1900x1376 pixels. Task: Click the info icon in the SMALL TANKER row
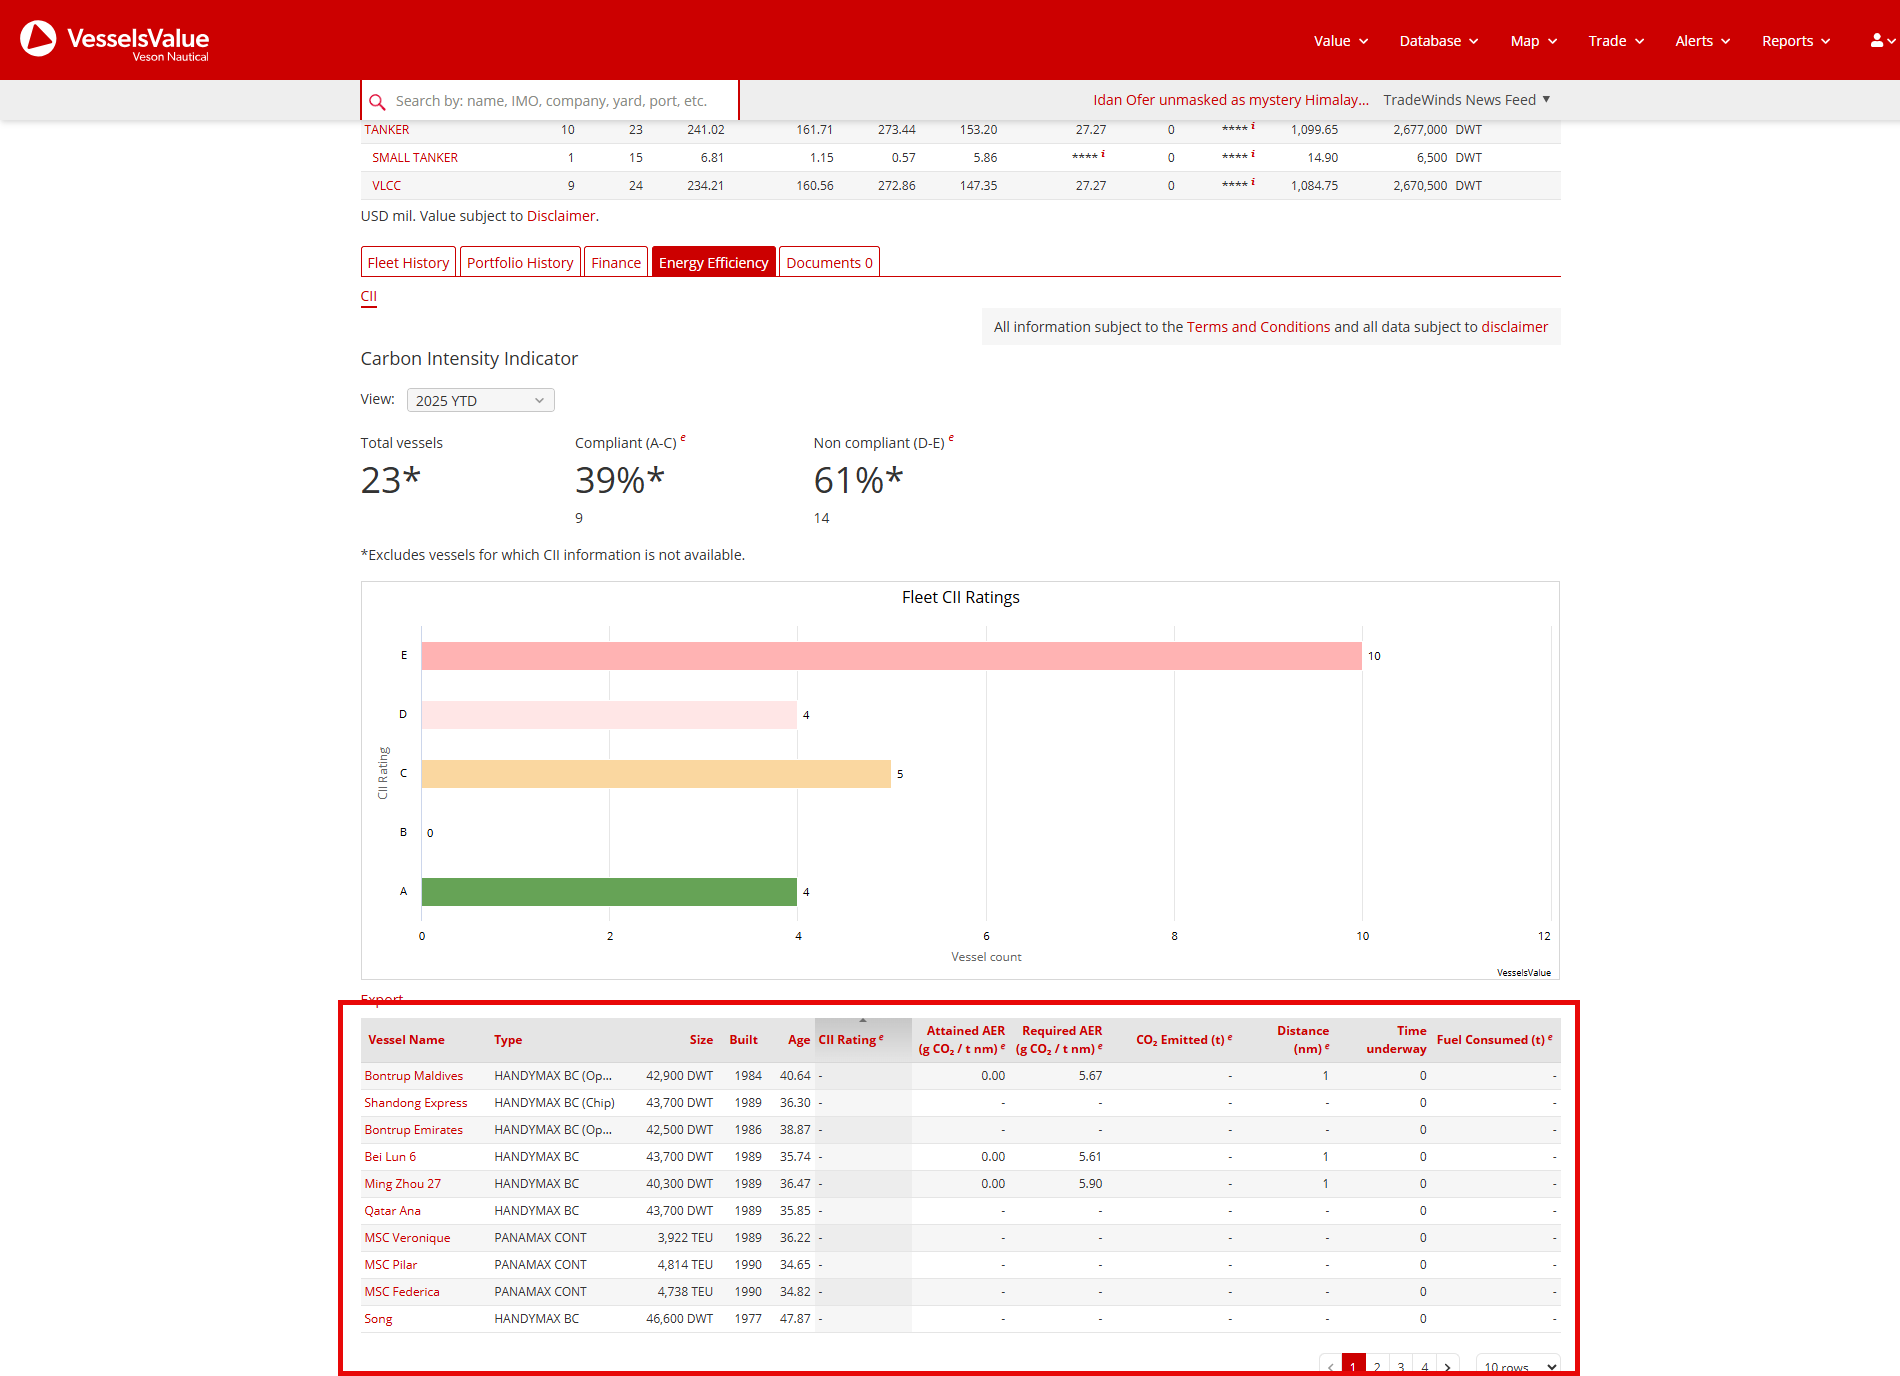1102,155
